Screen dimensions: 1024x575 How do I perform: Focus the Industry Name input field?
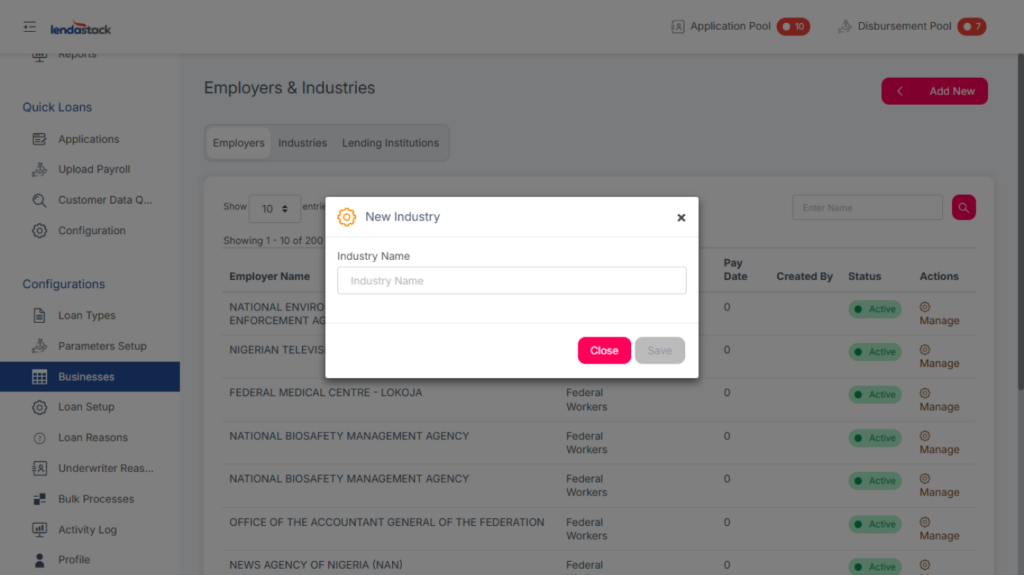tap(511, 281)
